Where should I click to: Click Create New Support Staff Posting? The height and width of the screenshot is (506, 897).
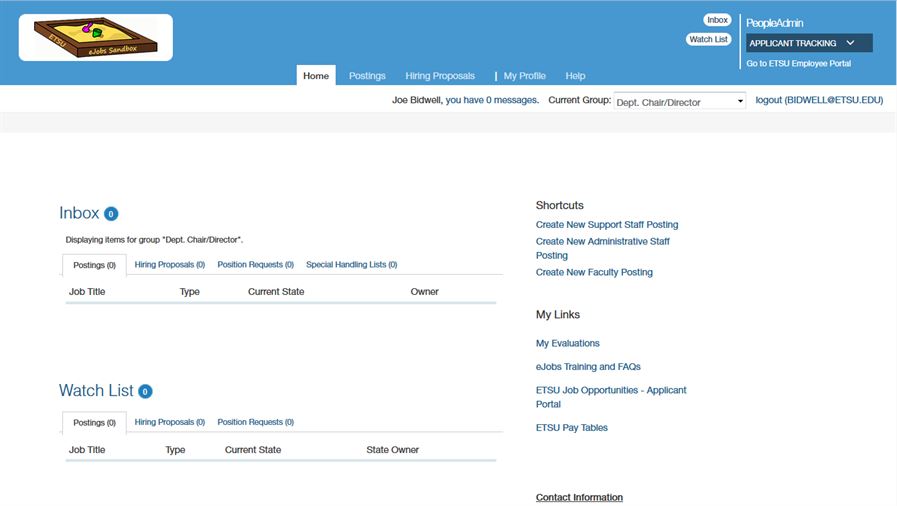pos(607,225)
